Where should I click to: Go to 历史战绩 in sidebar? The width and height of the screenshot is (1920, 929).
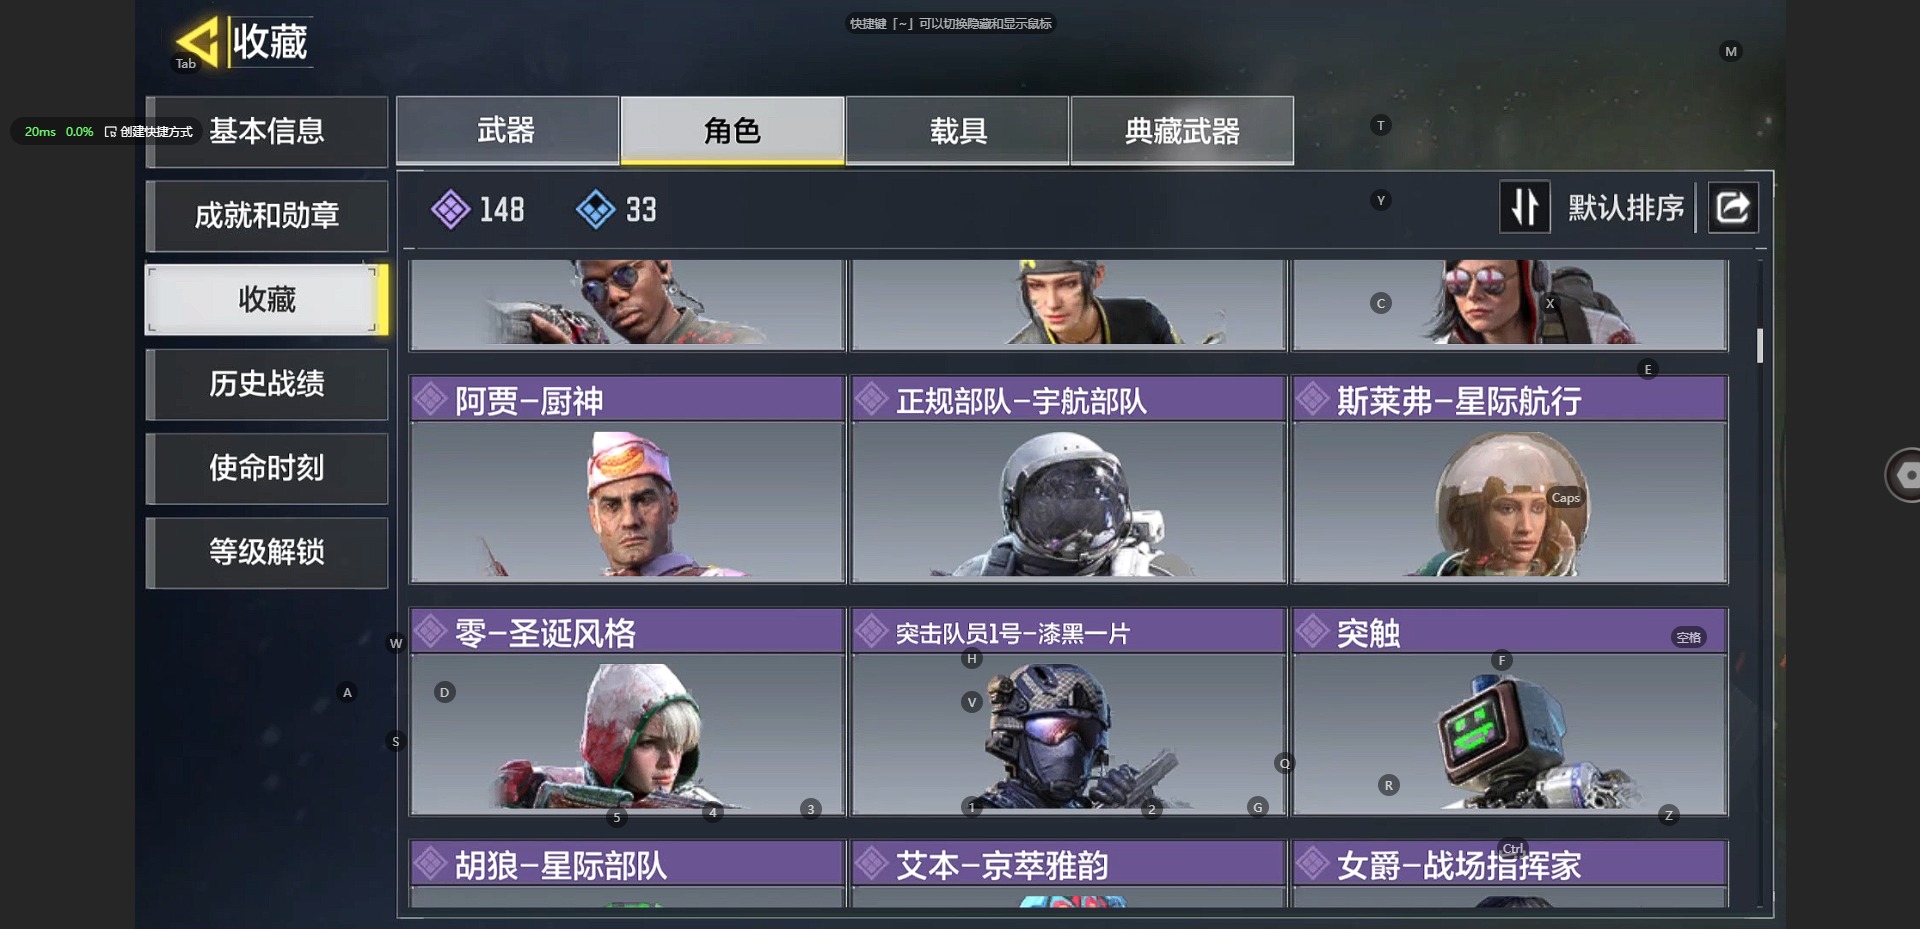(x=267, y=384)
